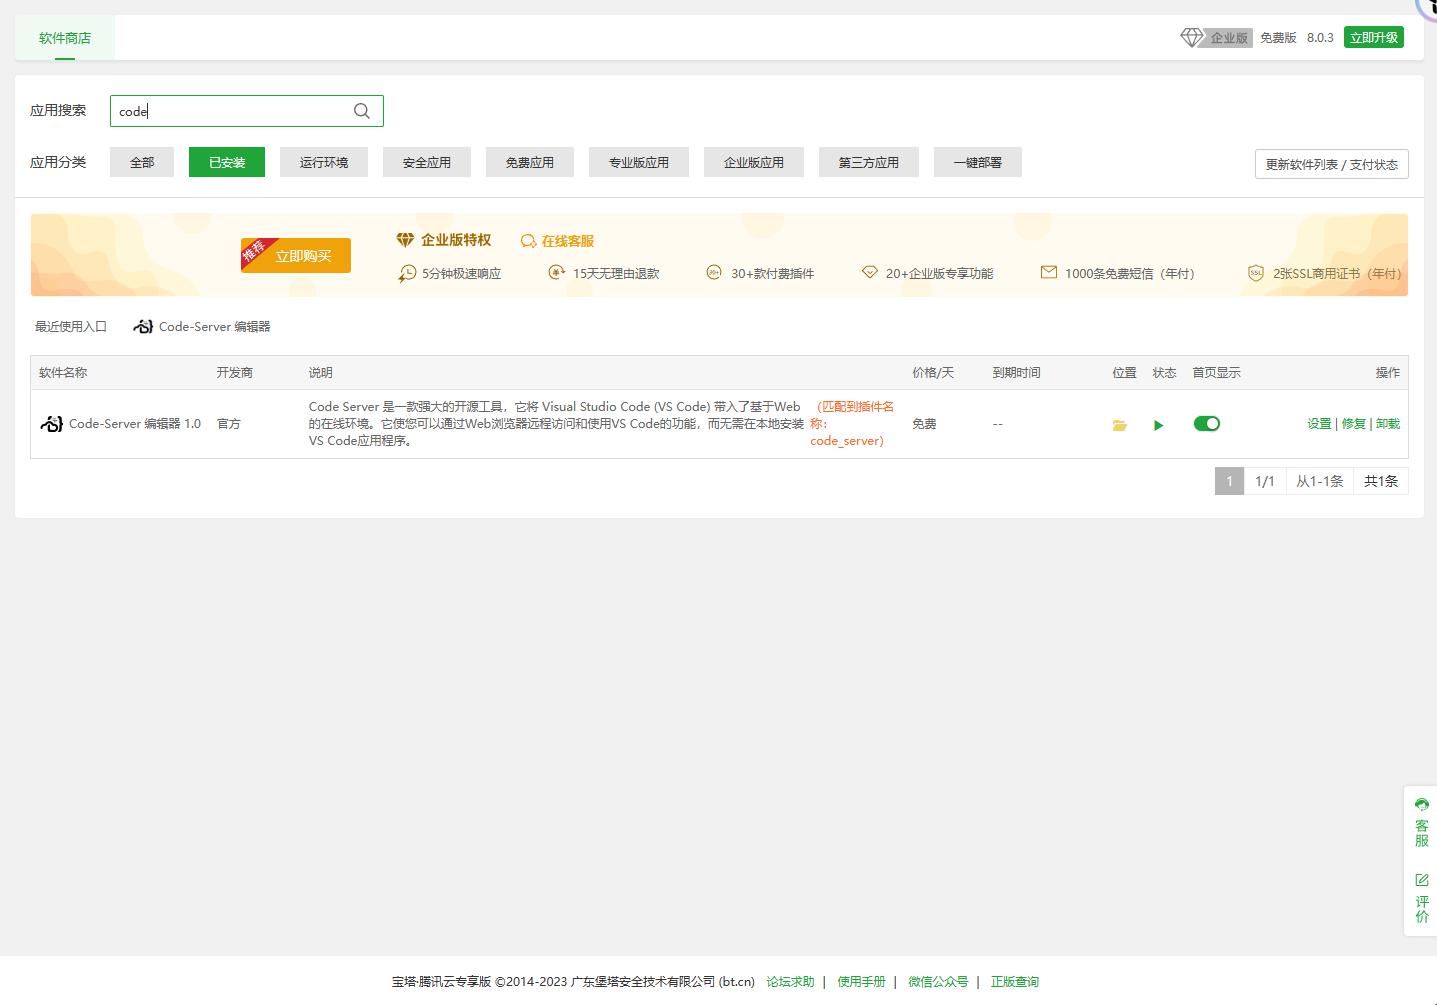Open the customer service headset icon
The width and height of the screenshot is (1437, 1005).
[x=1421, y=805]
